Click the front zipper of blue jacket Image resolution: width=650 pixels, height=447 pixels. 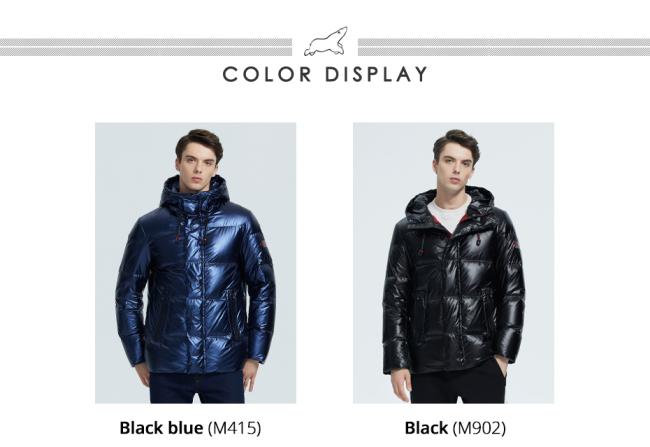203,290
